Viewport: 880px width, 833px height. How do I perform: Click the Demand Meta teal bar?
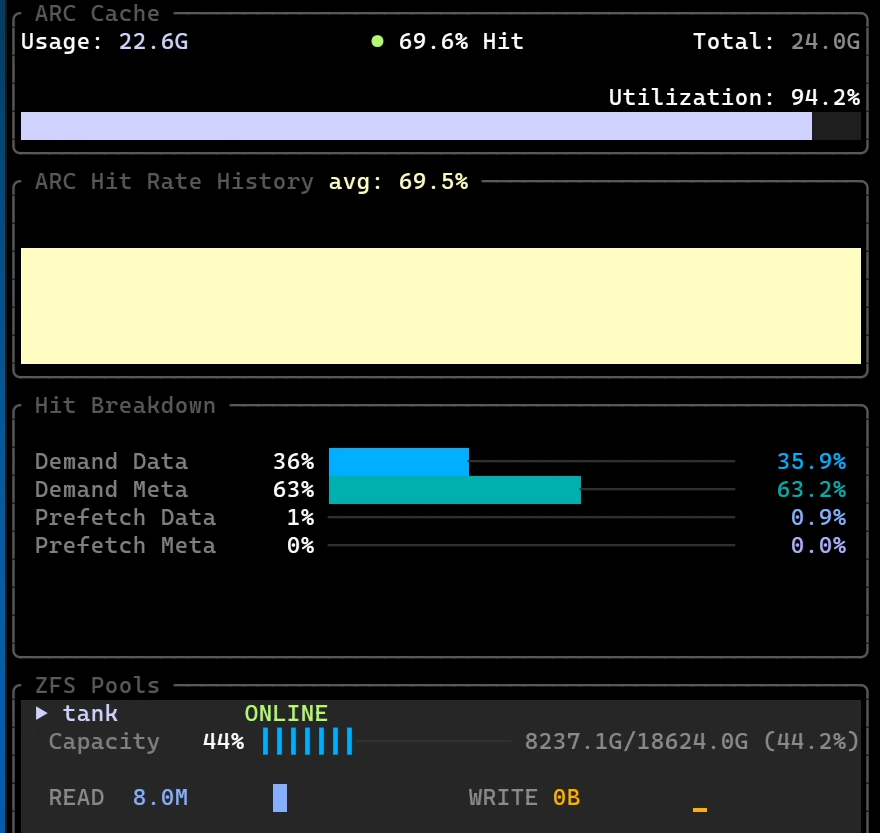pyautogui.click(x=455, y=489)
